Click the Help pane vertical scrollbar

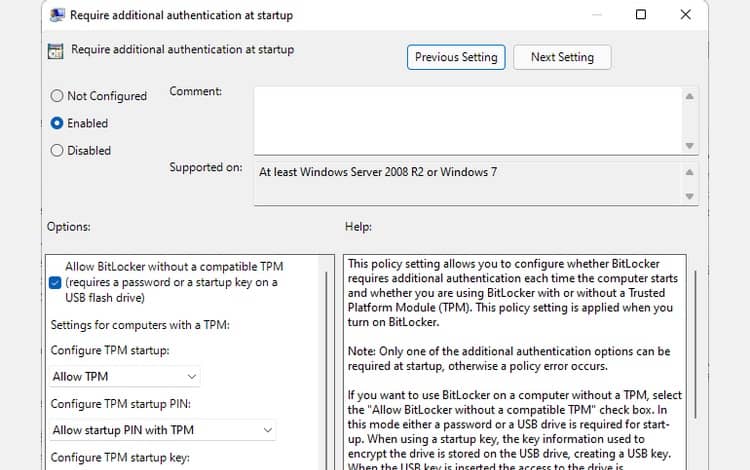695,345
